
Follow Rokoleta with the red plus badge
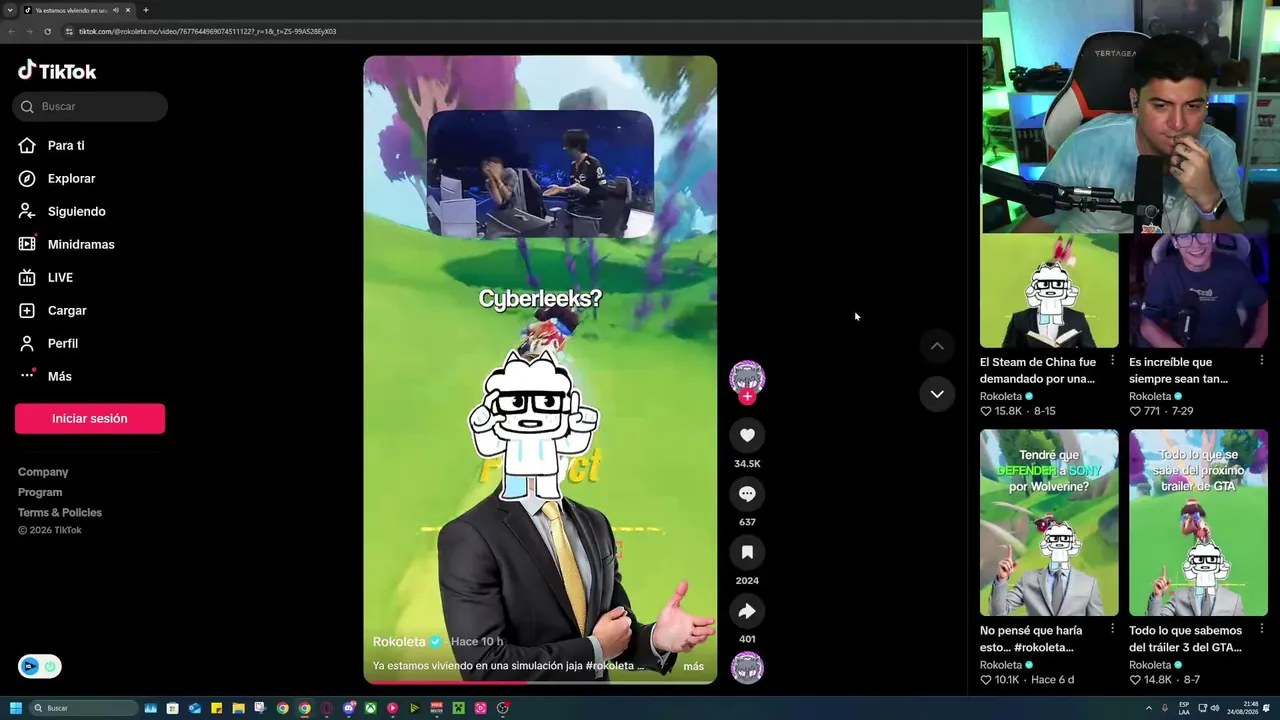click(x=747, y=397)
